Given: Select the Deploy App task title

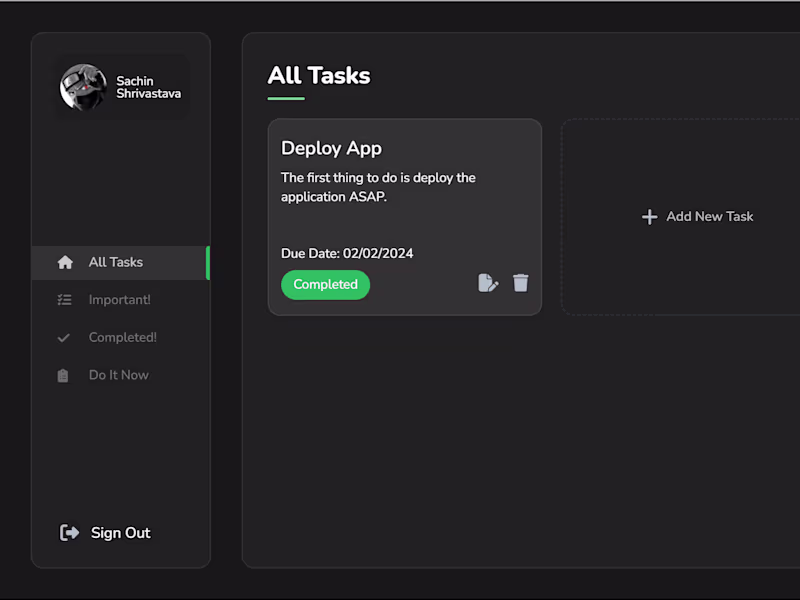Looking at the screenshot, I should coord(331,148).
